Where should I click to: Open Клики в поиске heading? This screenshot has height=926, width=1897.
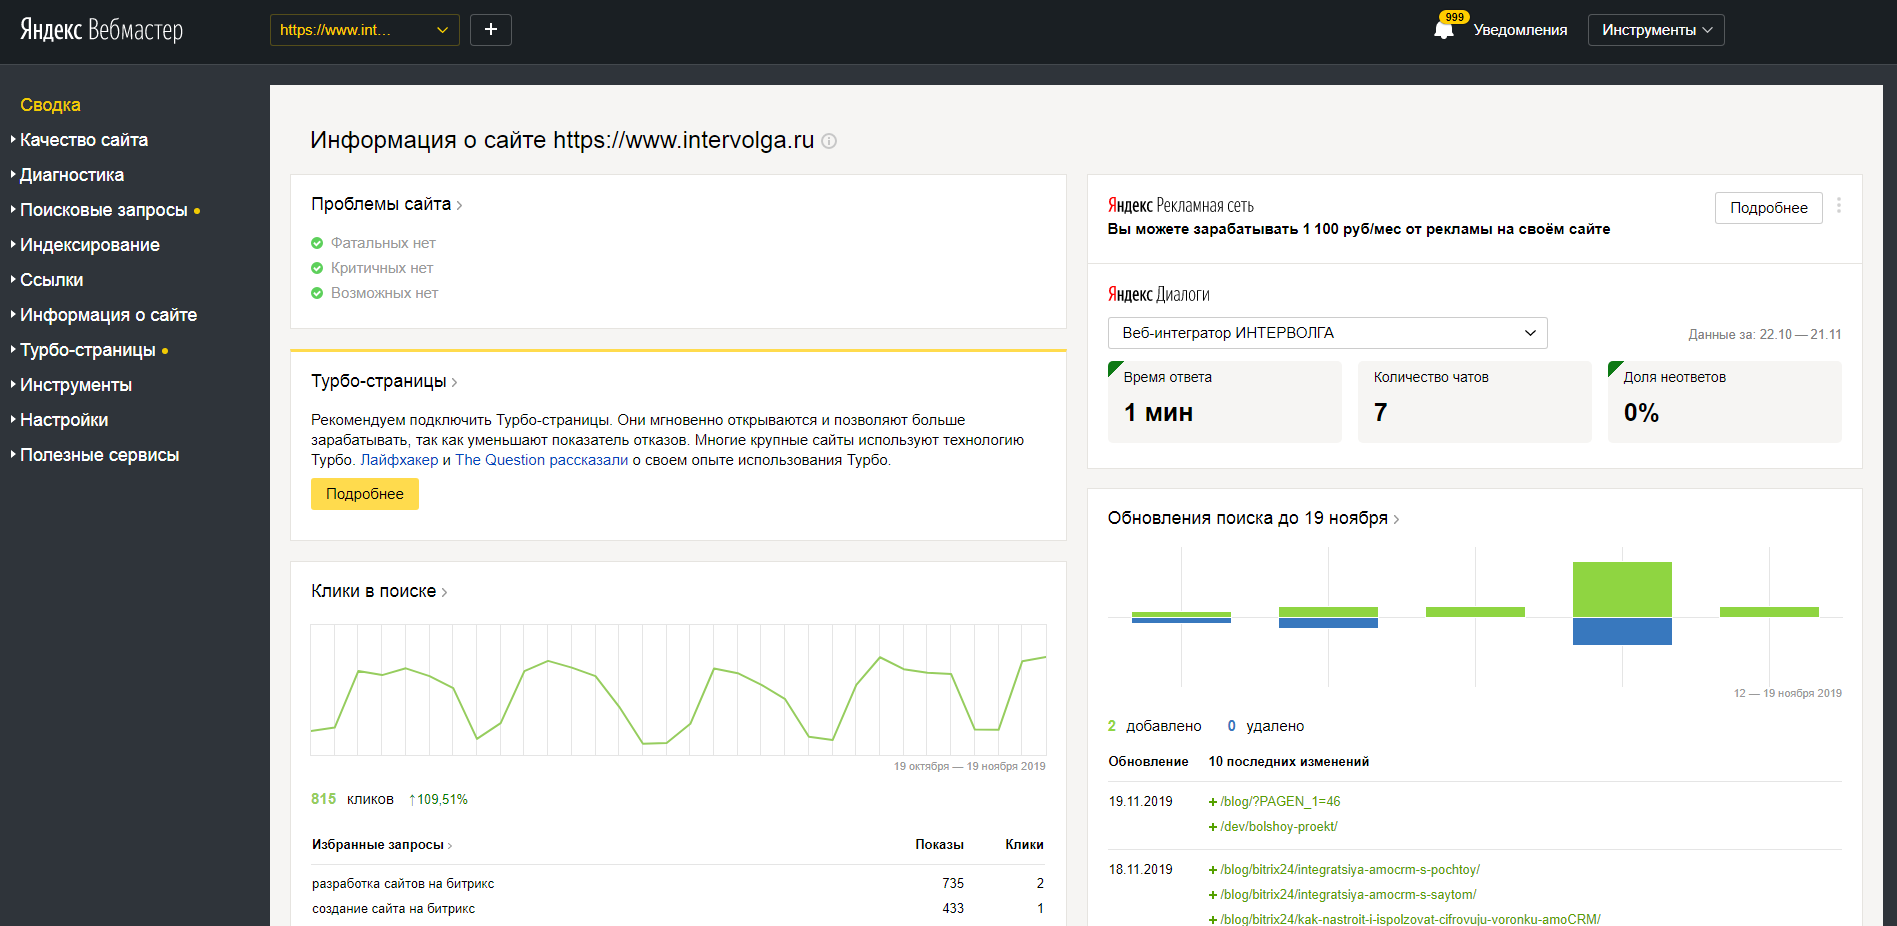tap(379, 591)
